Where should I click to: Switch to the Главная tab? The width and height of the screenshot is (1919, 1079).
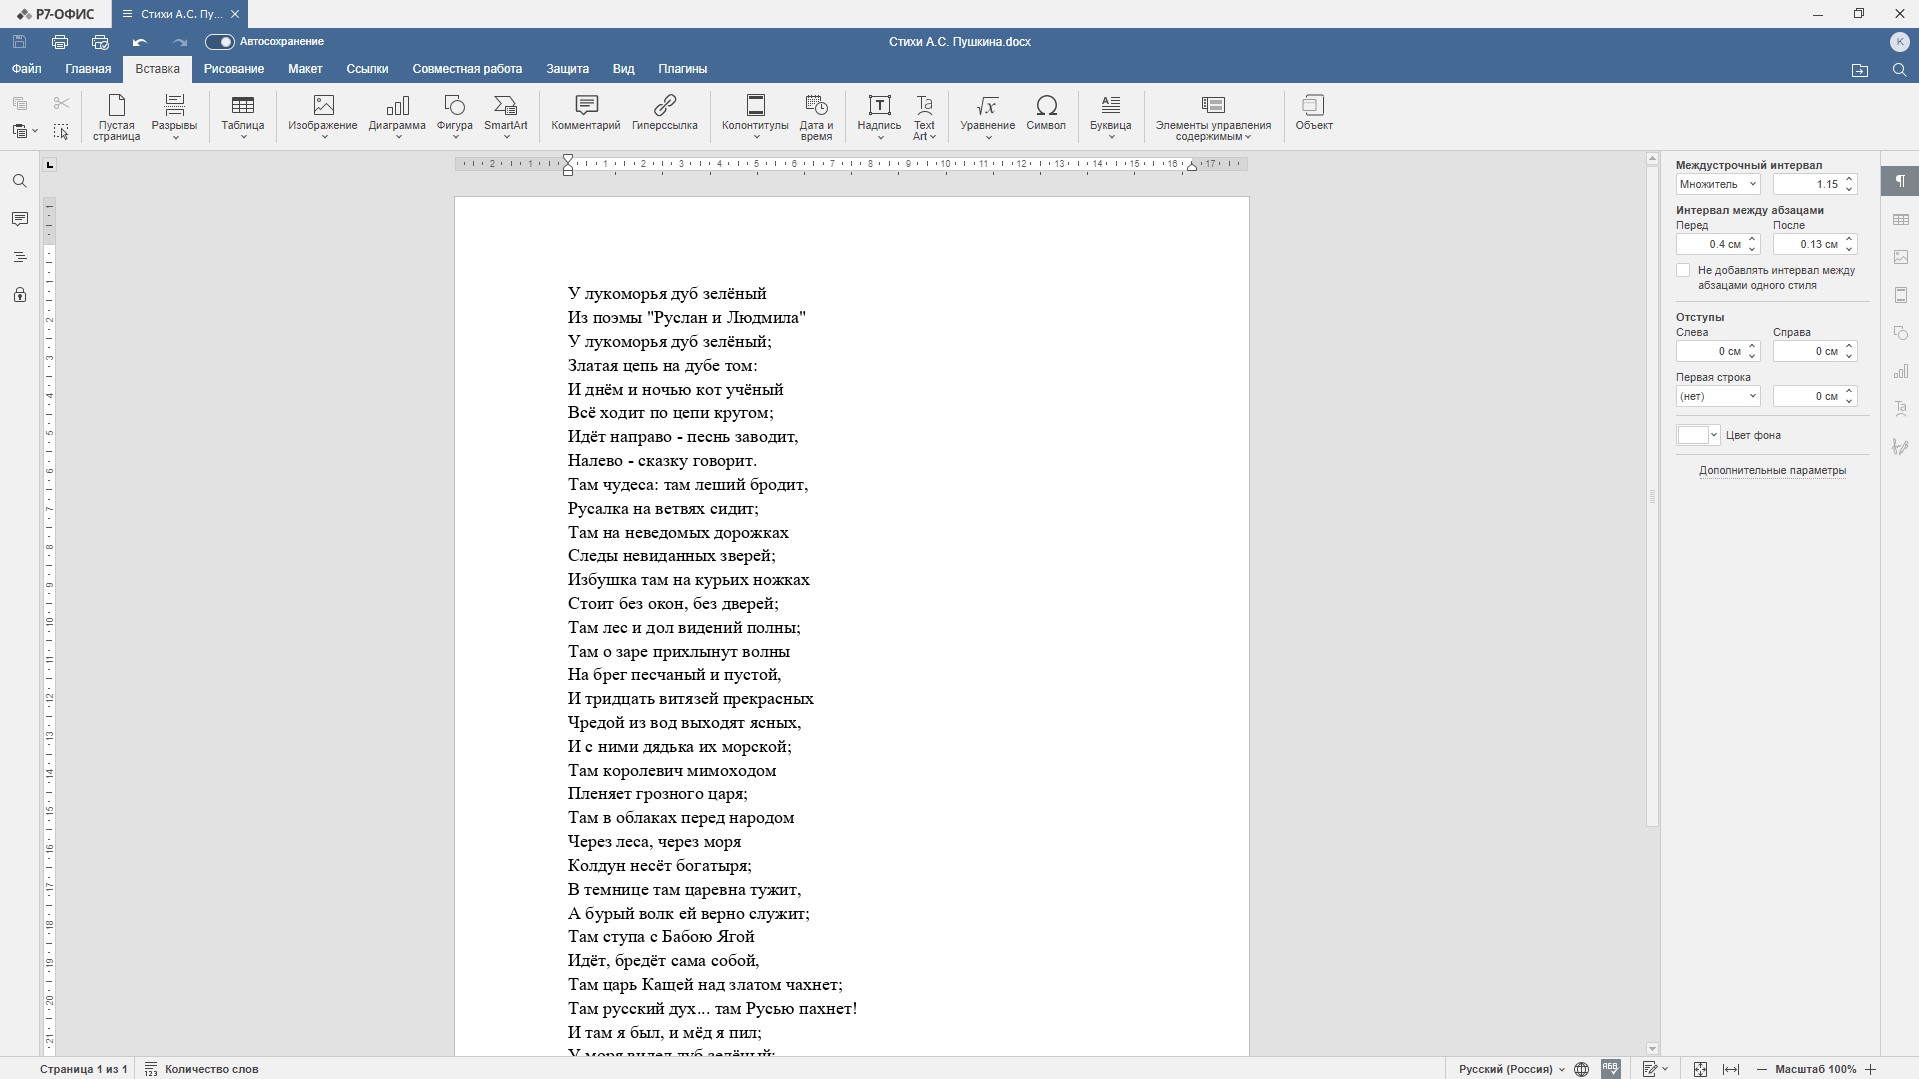click(88, 69)
